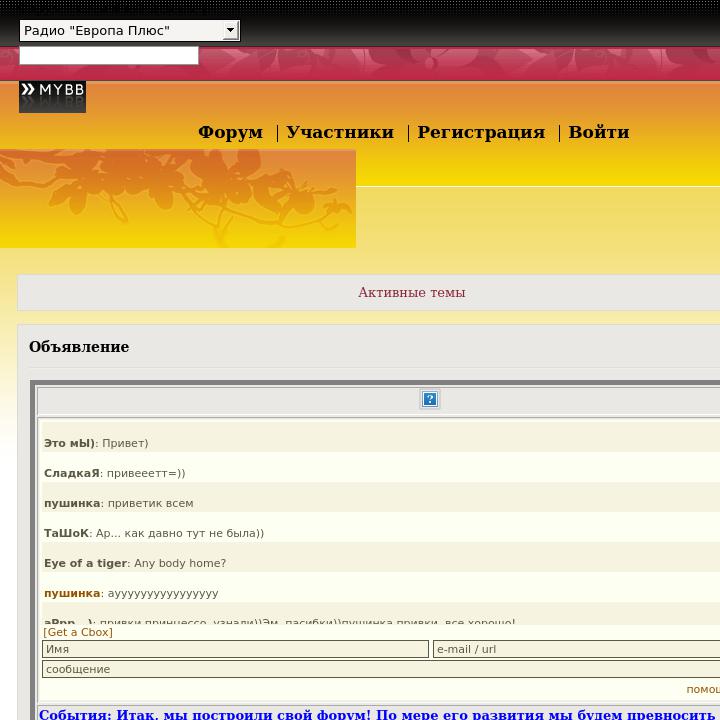Click the События announcement text
The width and height of the screenshot is (720, 720).
(x=379, y=714)
